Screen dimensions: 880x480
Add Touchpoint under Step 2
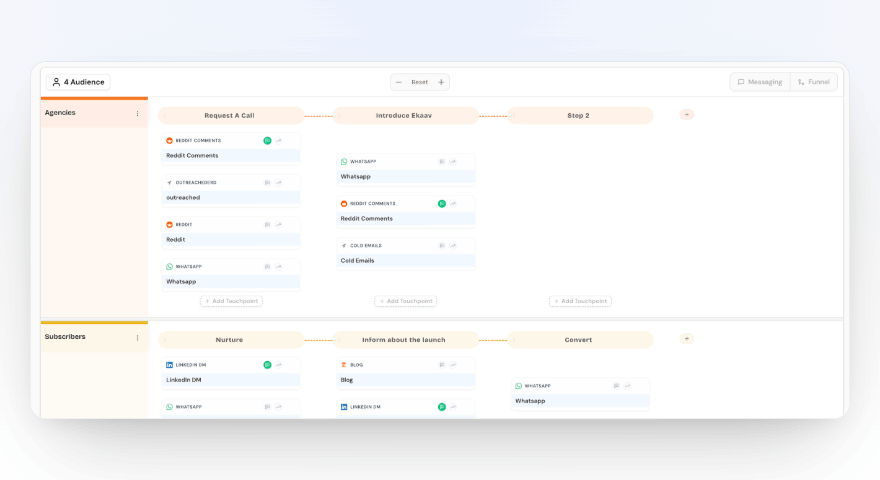[x=580, y=301]
